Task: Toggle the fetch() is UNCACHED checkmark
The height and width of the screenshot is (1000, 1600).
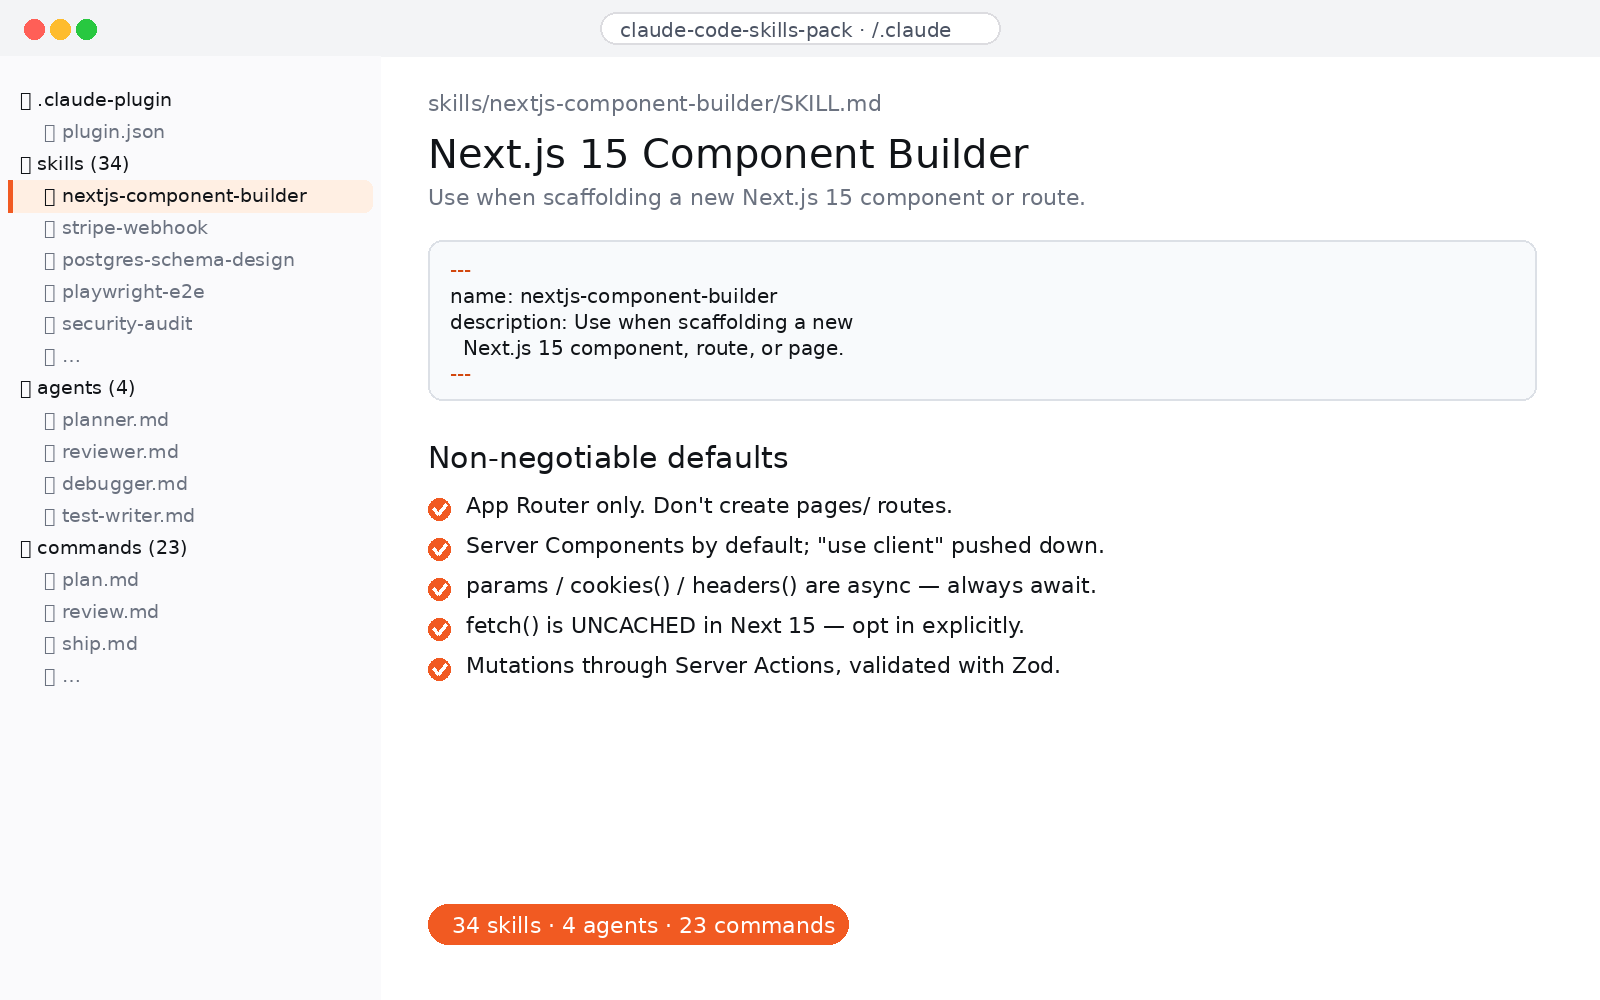Action: pos(440,629)
